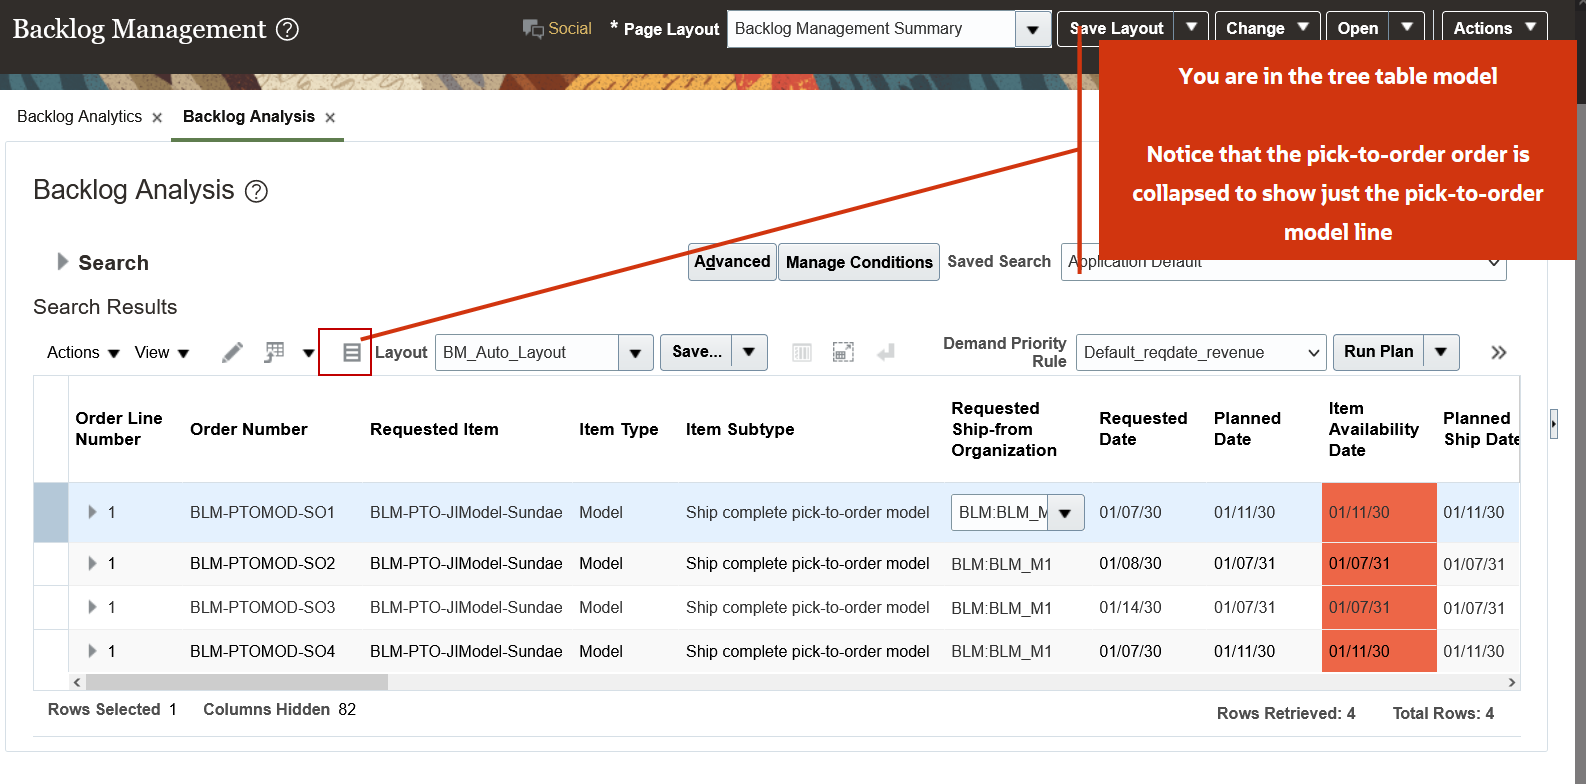Click requested date 01/14/30 cell
Viewport: 1586px width, 784px height.
click(x=1130, y=607)
